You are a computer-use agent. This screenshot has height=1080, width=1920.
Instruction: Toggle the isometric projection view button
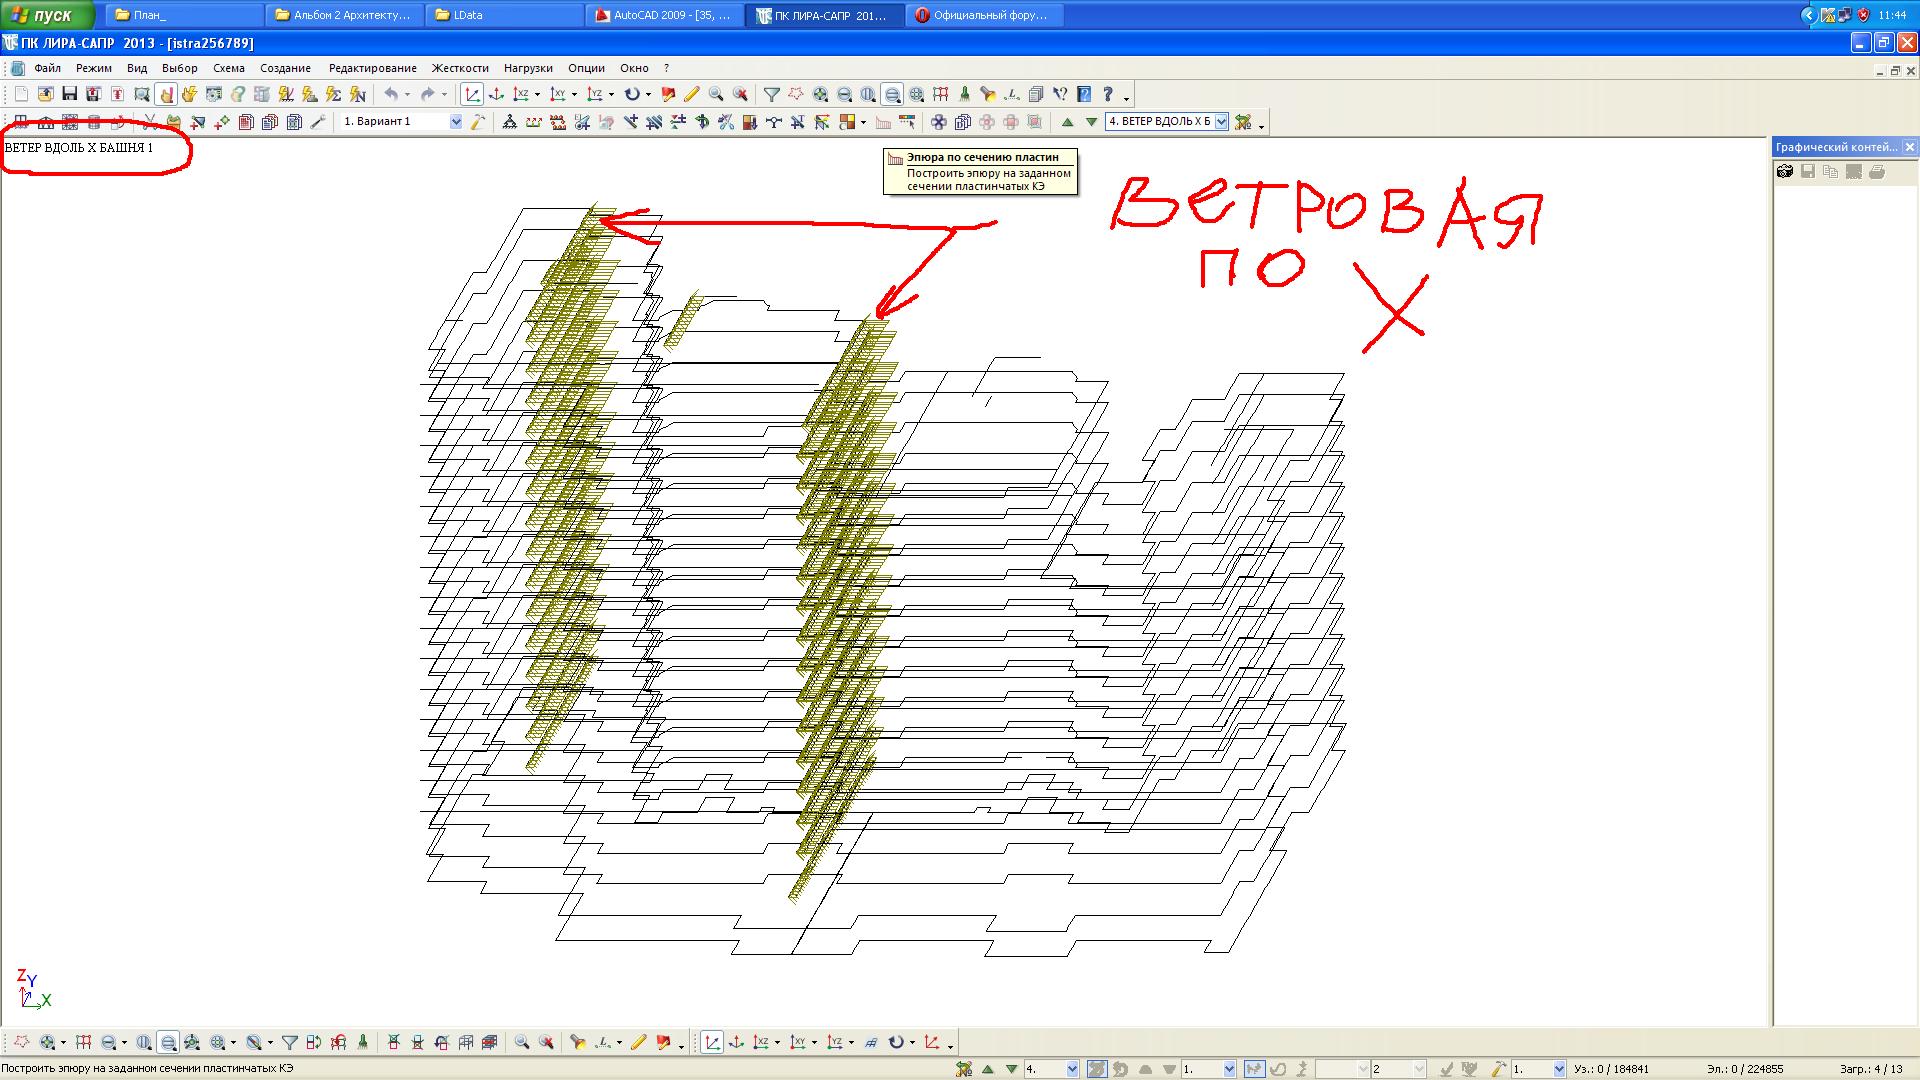pyautogui.click(x=472, y=94)
